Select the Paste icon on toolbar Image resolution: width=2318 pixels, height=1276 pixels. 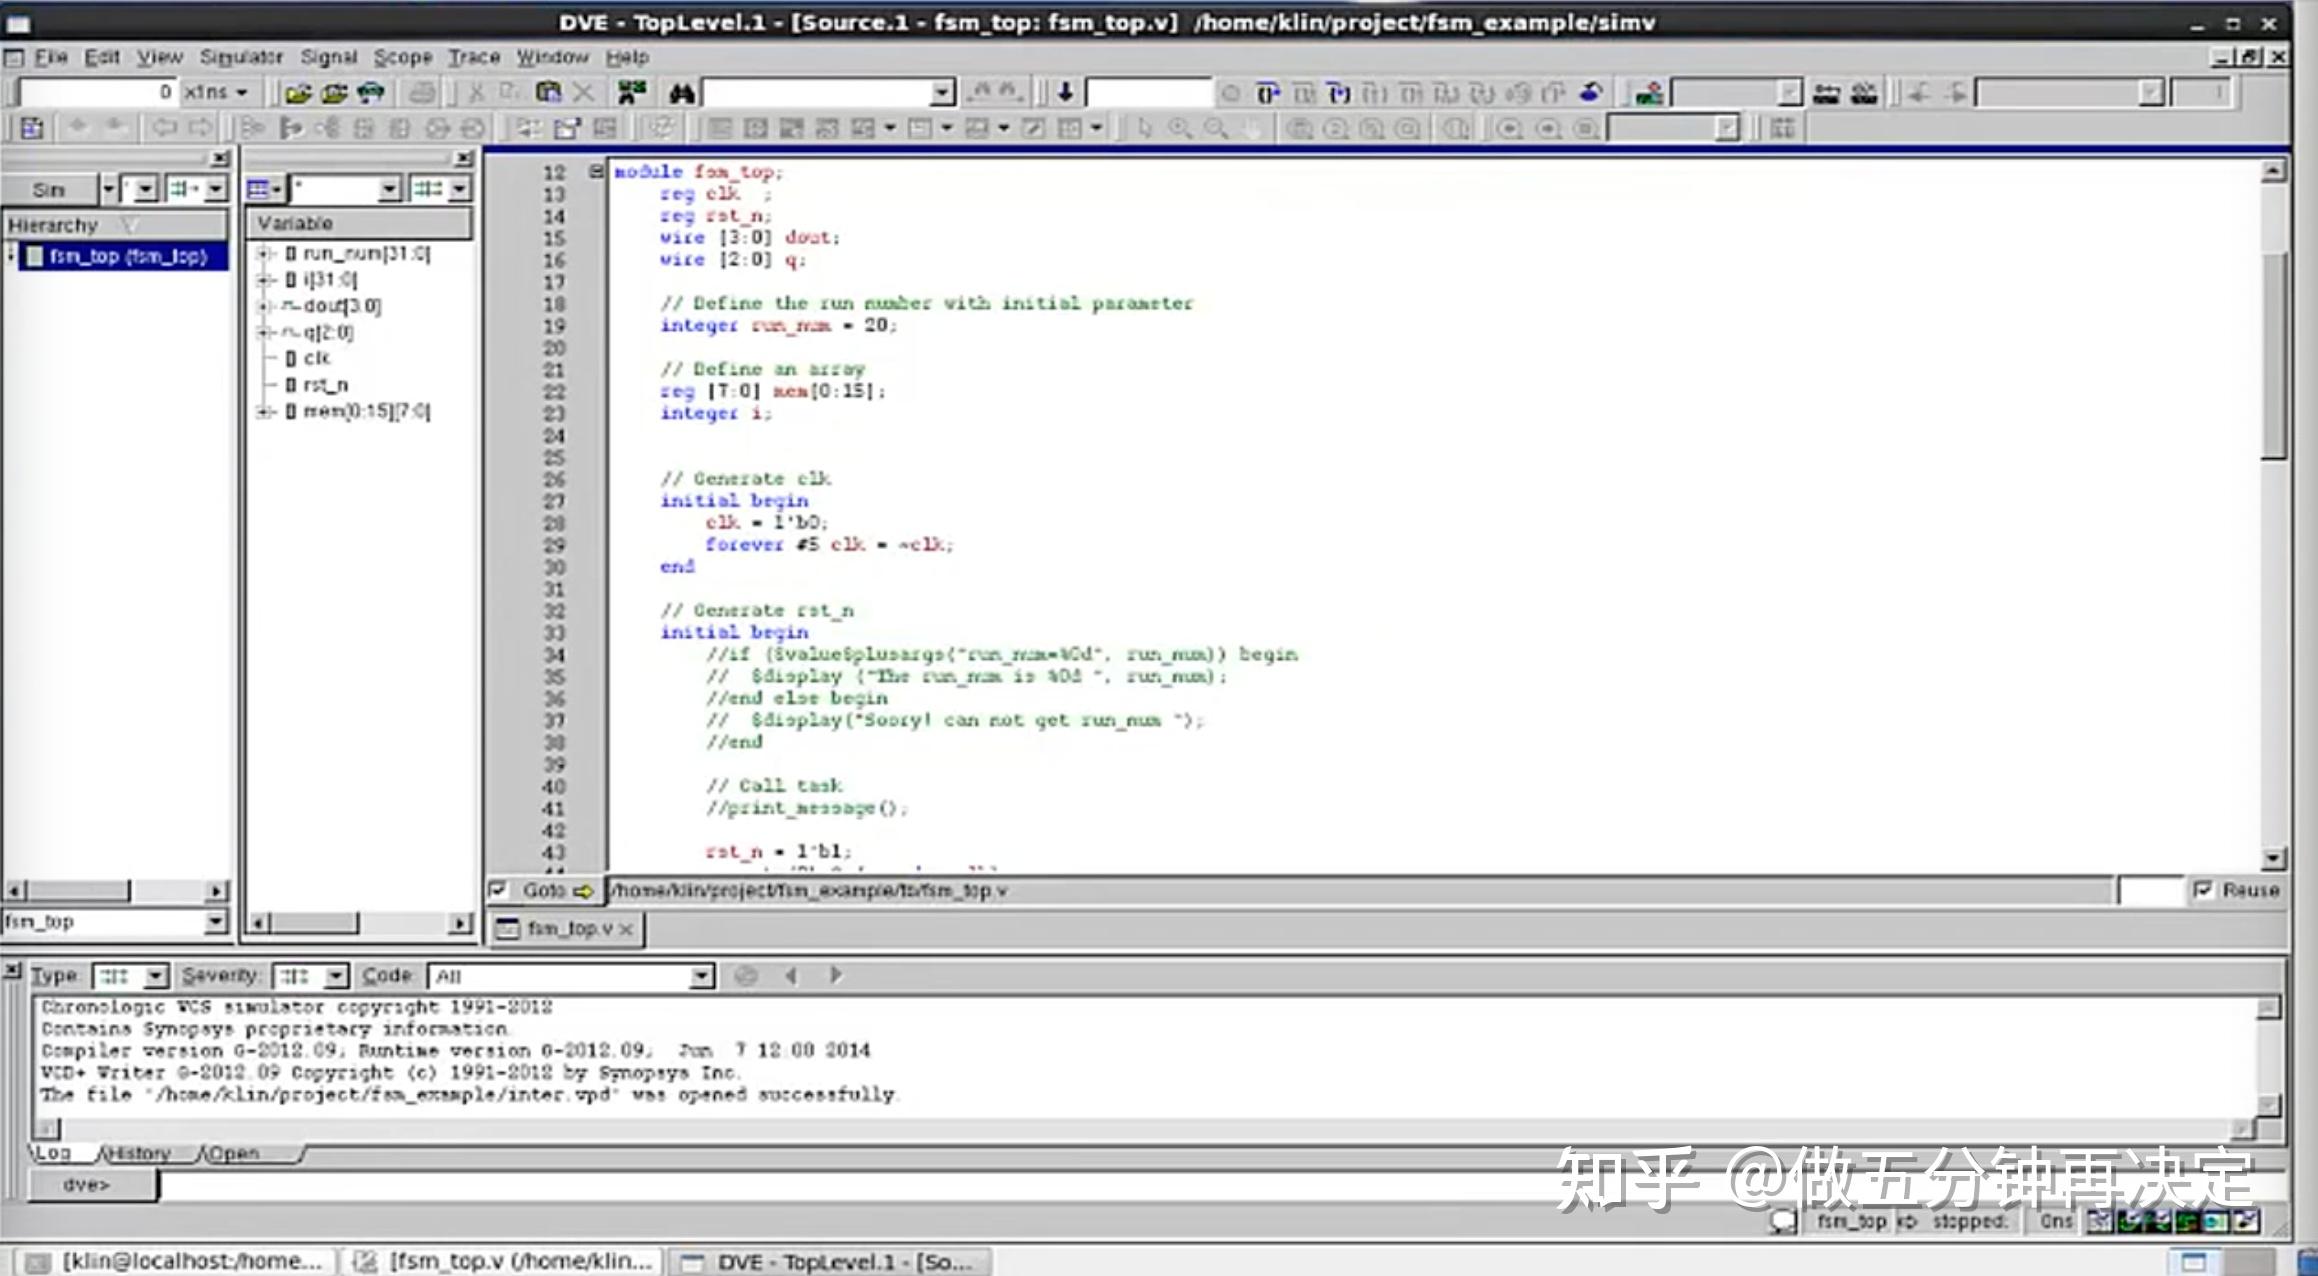click(550, 92)
